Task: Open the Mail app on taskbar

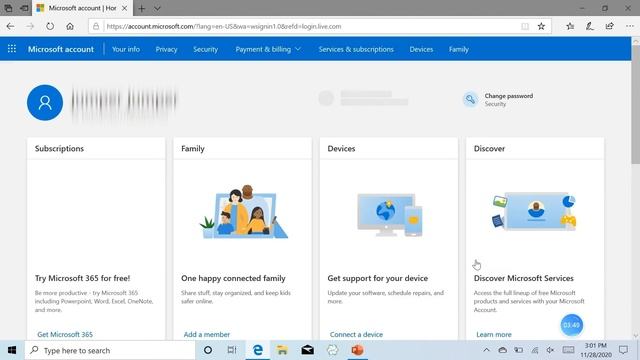Action: coord(307,350)
